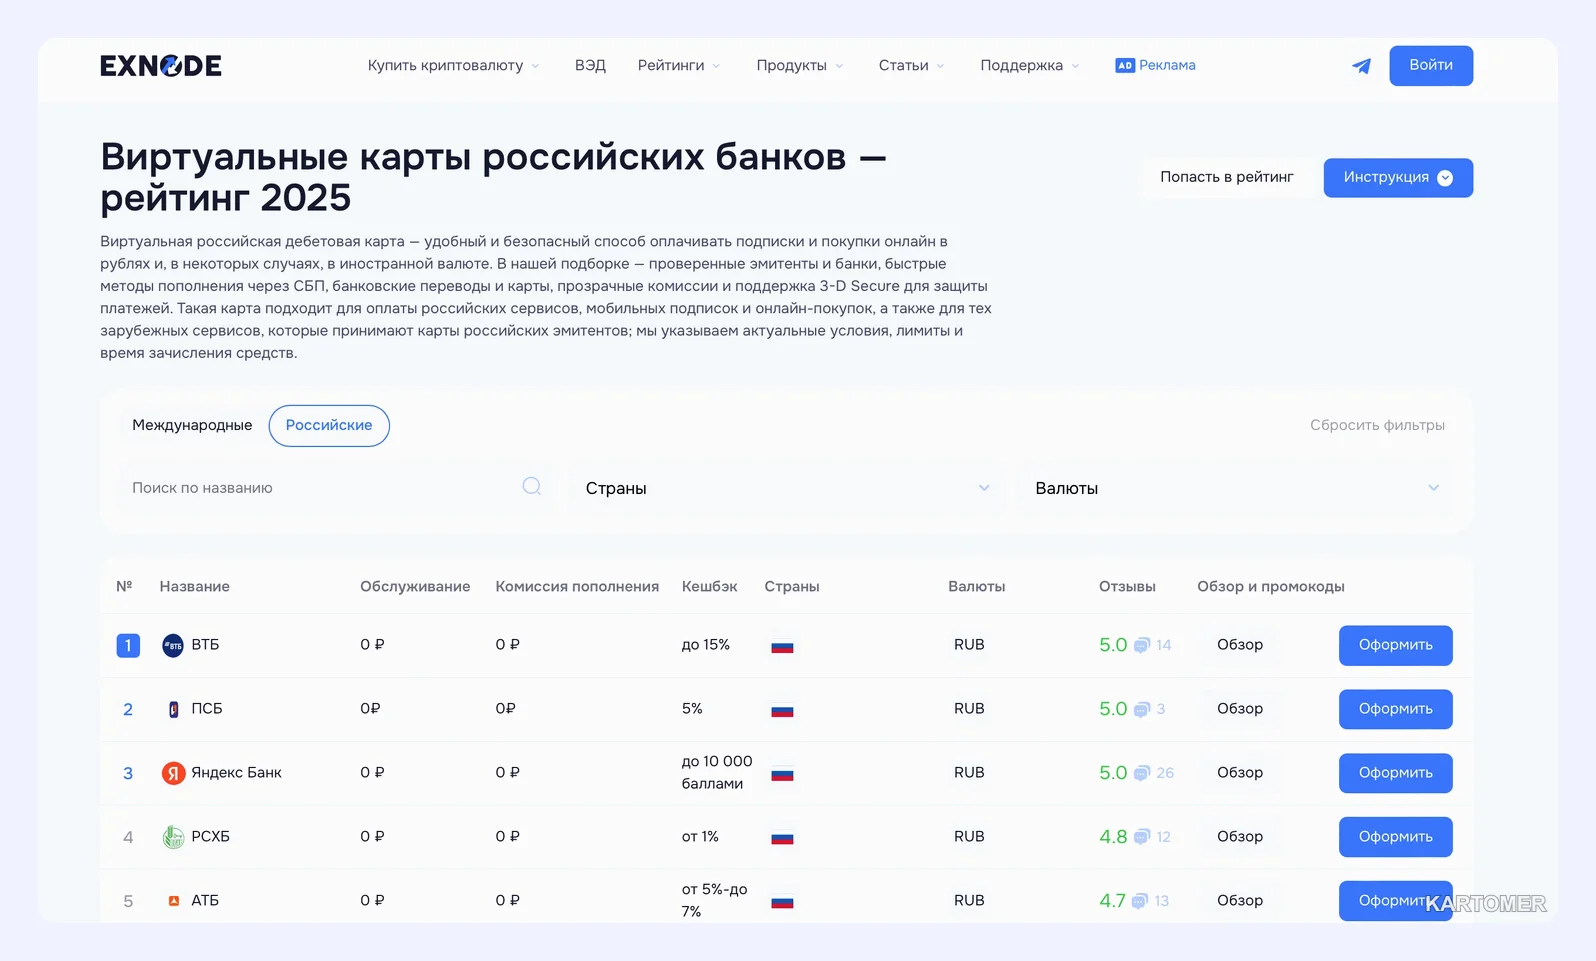Image resolution: width=1596 pixels, height=961 pixels.
Task: Click the EXNODE logo
Action: click(x=161, y=66)
